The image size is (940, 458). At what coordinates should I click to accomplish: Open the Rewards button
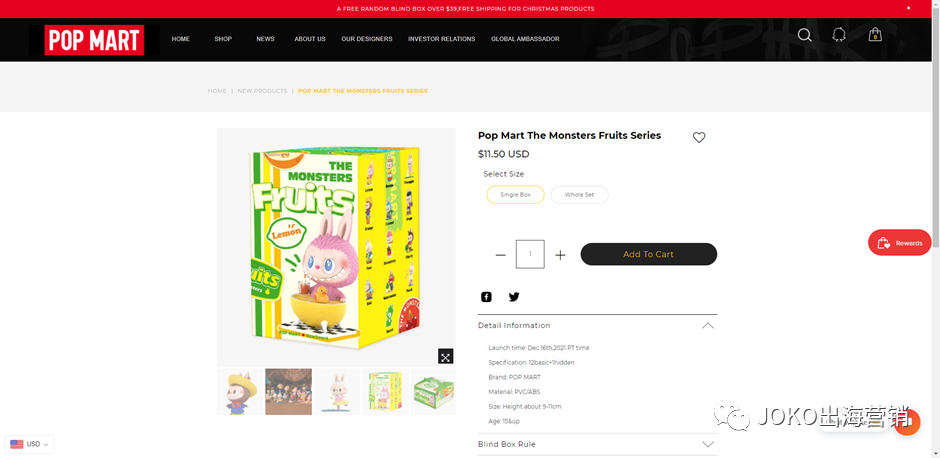[x=900, y=243]
